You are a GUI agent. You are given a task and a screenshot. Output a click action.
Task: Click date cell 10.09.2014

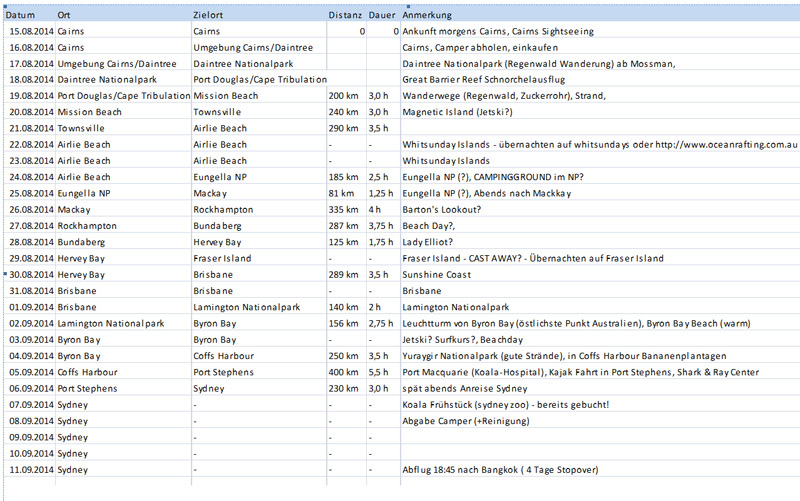pos(31,454)
